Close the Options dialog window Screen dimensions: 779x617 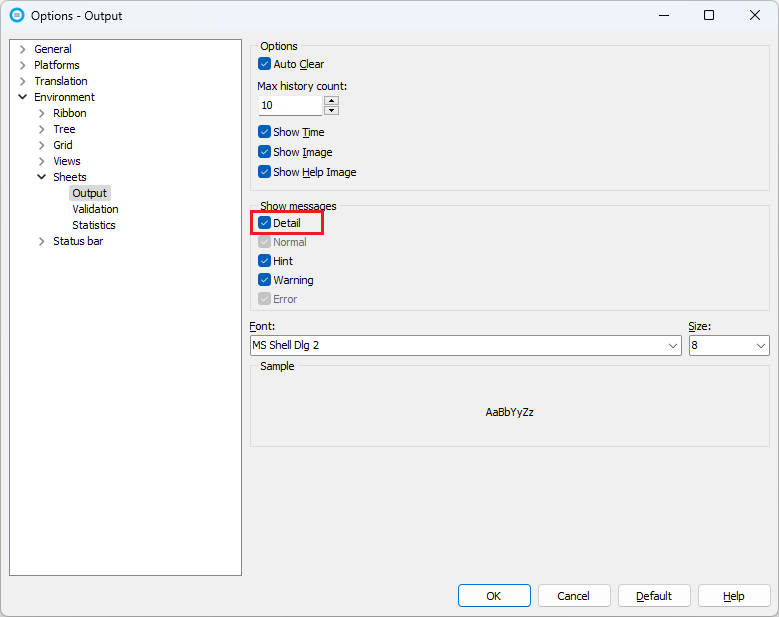(x=755, y=15)
